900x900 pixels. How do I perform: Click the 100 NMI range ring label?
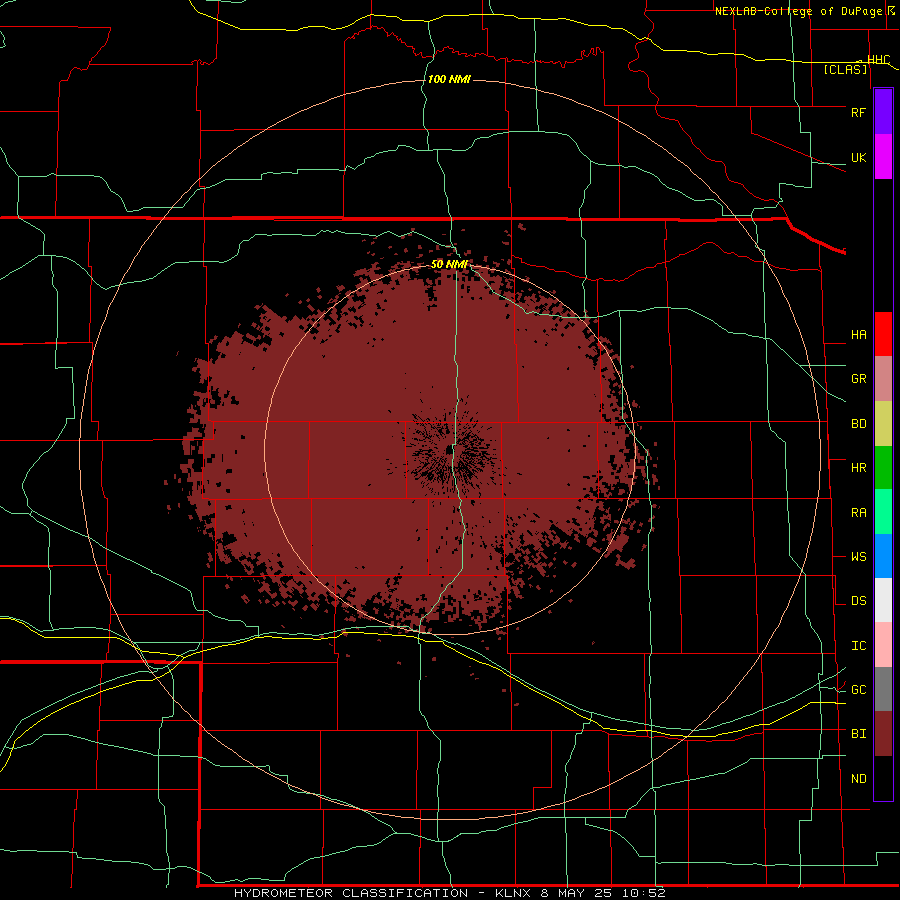coord(449,79)
